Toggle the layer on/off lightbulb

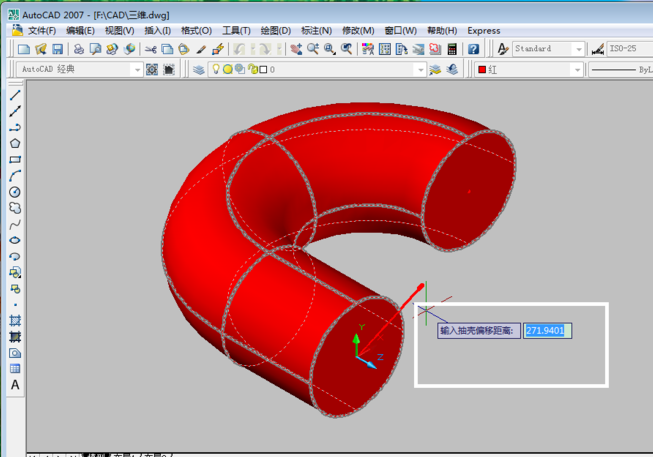(214, 70)
